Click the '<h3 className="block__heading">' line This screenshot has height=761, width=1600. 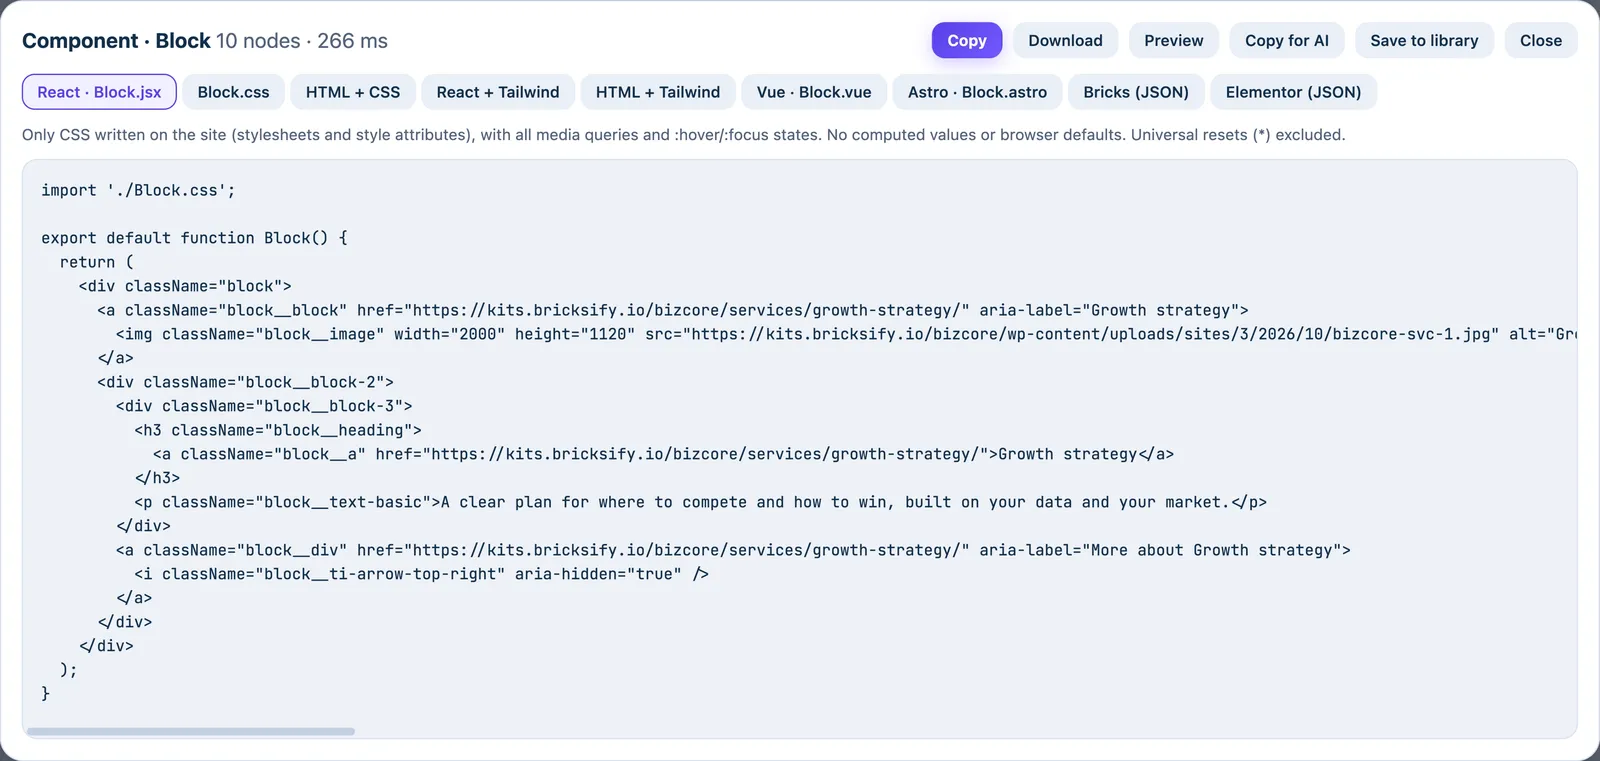pos(278,430)
